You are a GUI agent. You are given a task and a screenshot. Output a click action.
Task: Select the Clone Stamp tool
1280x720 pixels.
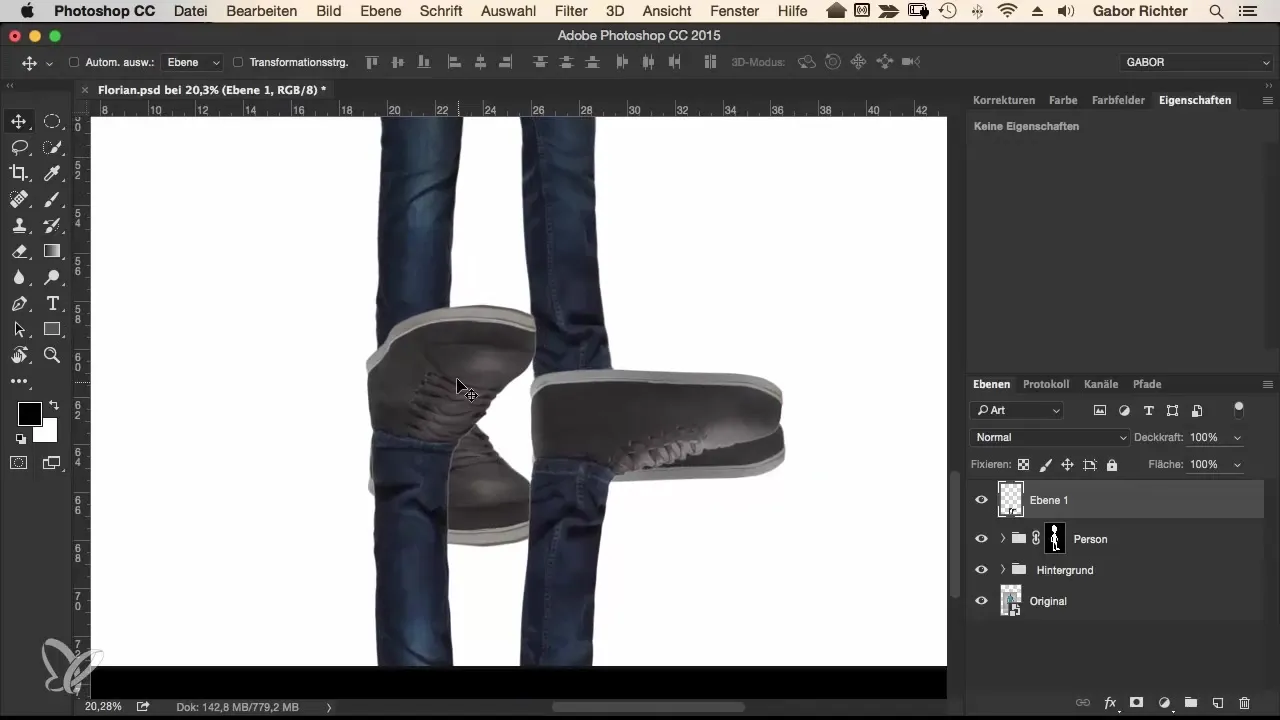19,226
